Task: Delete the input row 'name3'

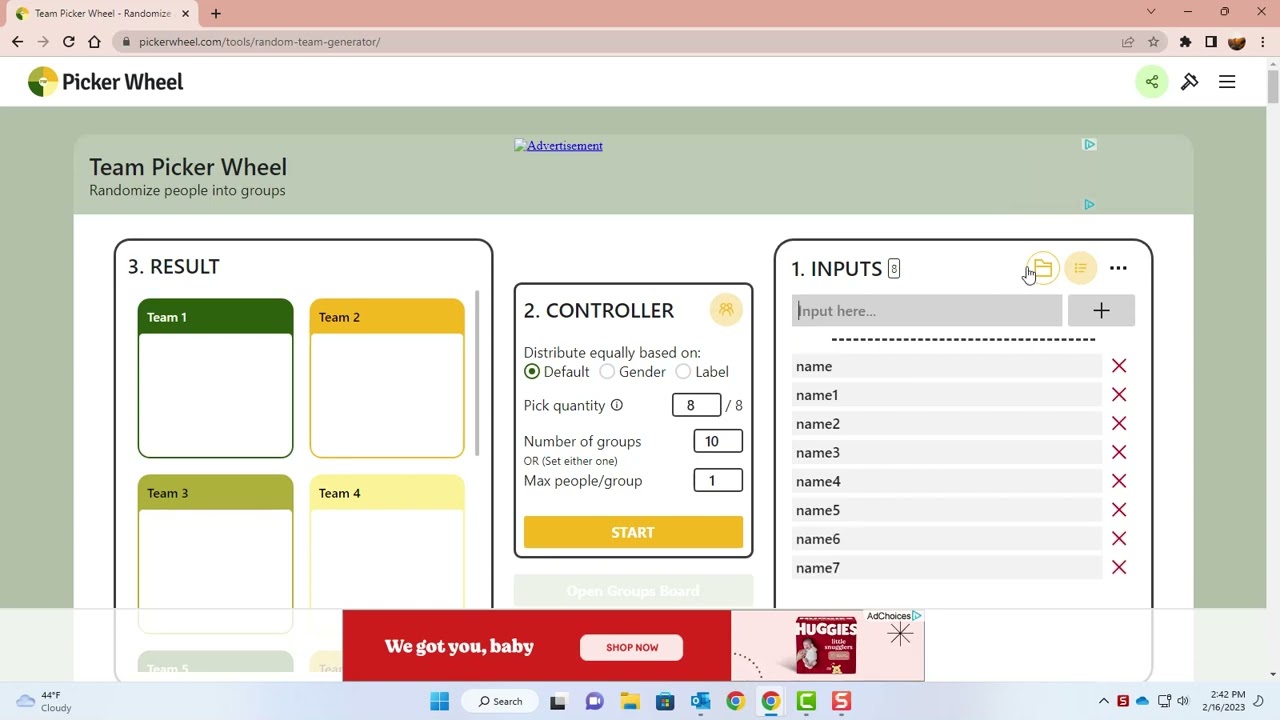Action: point(1119,453)
